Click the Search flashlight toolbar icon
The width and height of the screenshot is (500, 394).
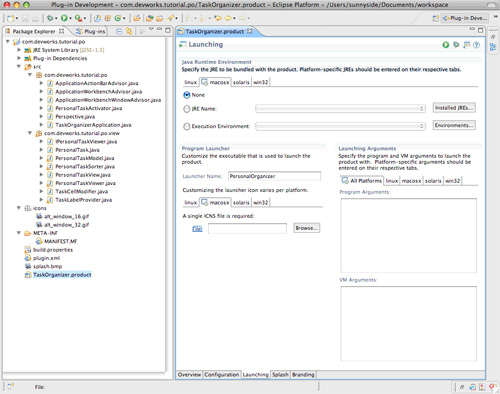point(170,18)
